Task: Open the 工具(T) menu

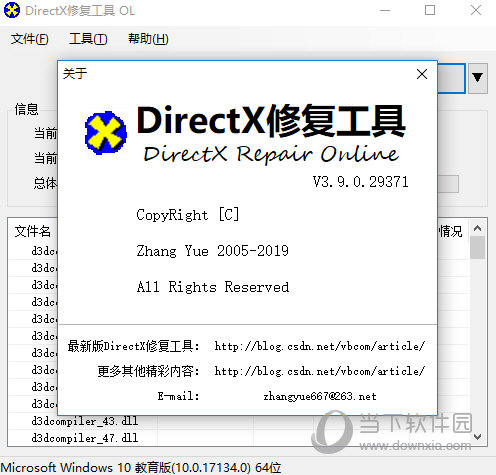Action: click(x=88, y=39)
